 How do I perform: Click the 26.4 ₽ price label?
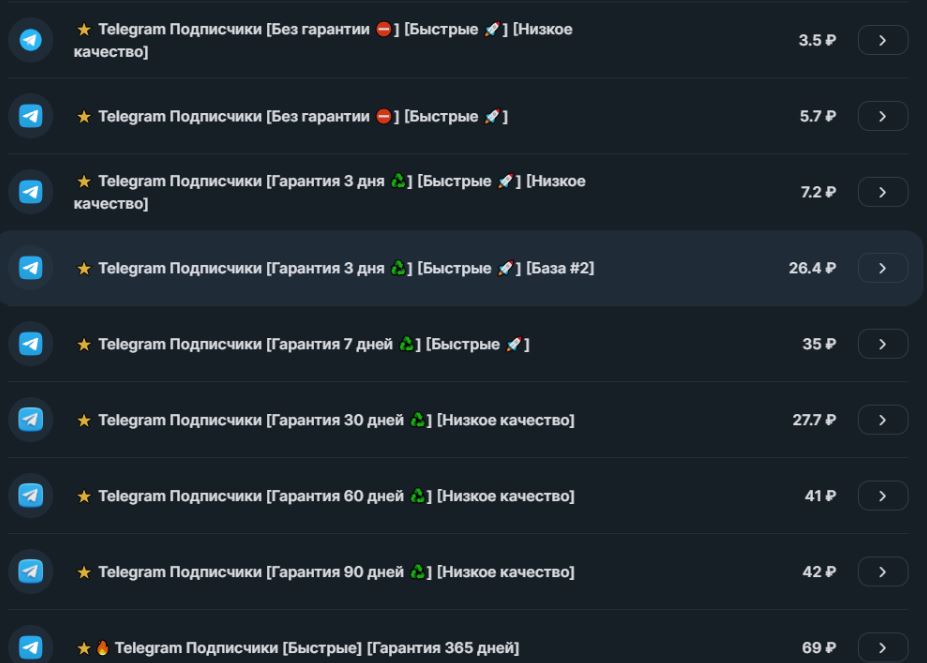coord(812,268)
